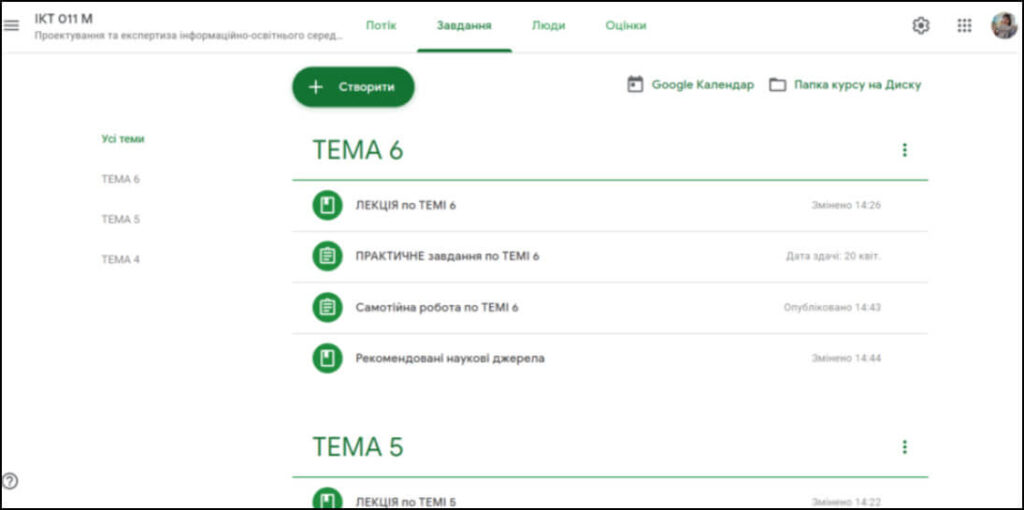Click the assignment icon for Самотійна робота
The image size is (1024, 510).
point(327,307)
